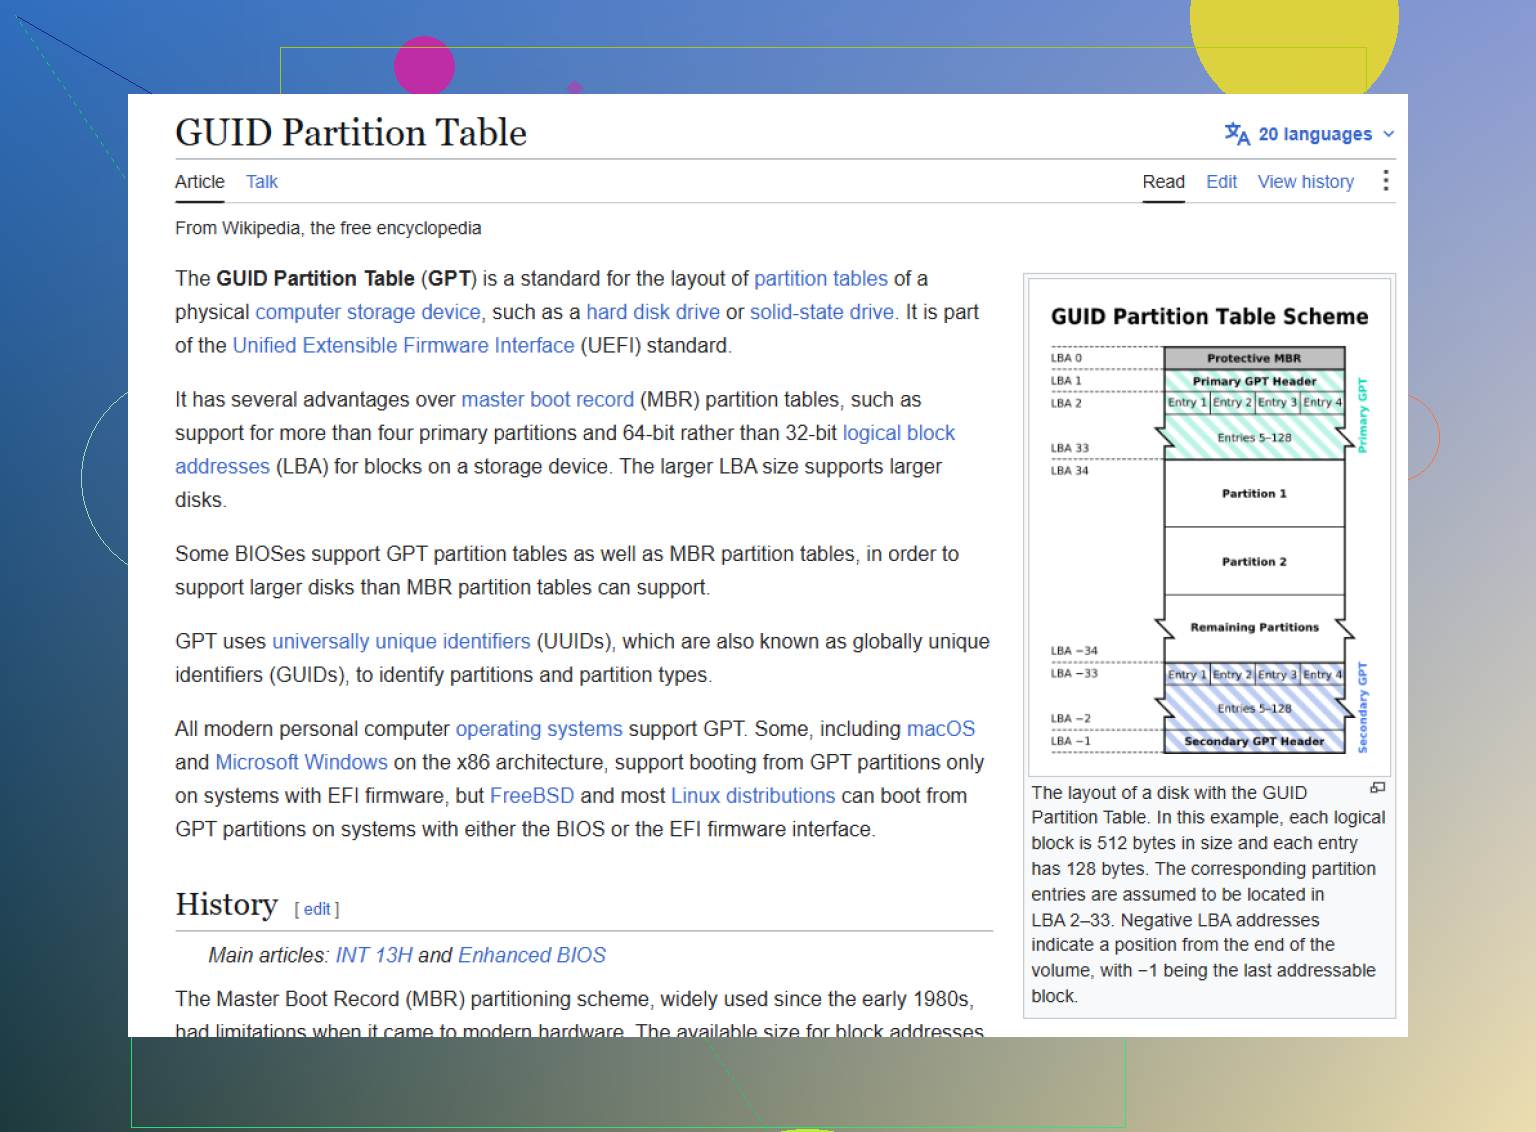This screenshot has width=1536, height=1132.
Task: Click the image caption starting 'The layout of a disk'
Action: coord(1208,894)
